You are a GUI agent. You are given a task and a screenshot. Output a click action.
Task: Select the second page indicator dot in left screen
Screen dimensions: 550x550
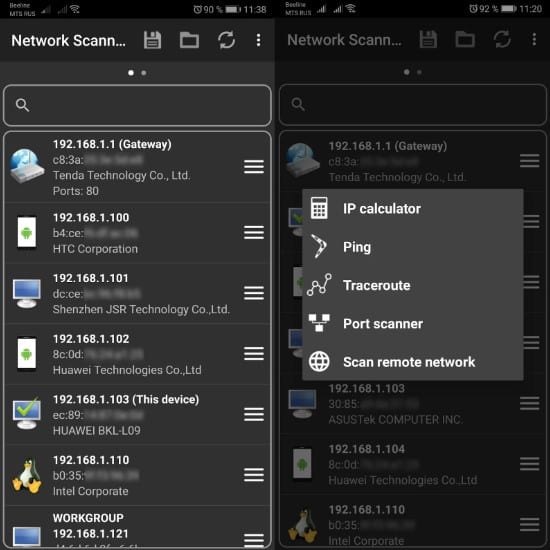click(144, 73)
